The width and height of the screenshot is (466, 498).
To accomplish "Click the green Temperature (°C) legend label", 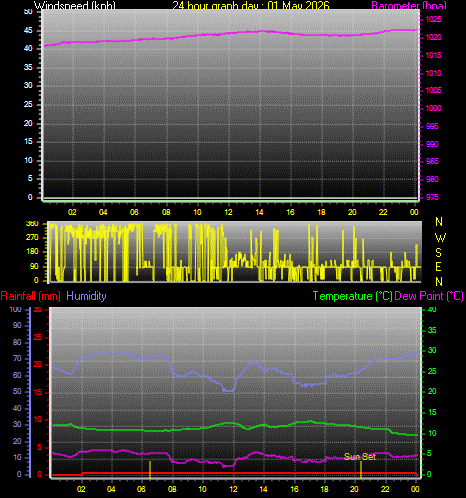I will (x=352, y=296).
